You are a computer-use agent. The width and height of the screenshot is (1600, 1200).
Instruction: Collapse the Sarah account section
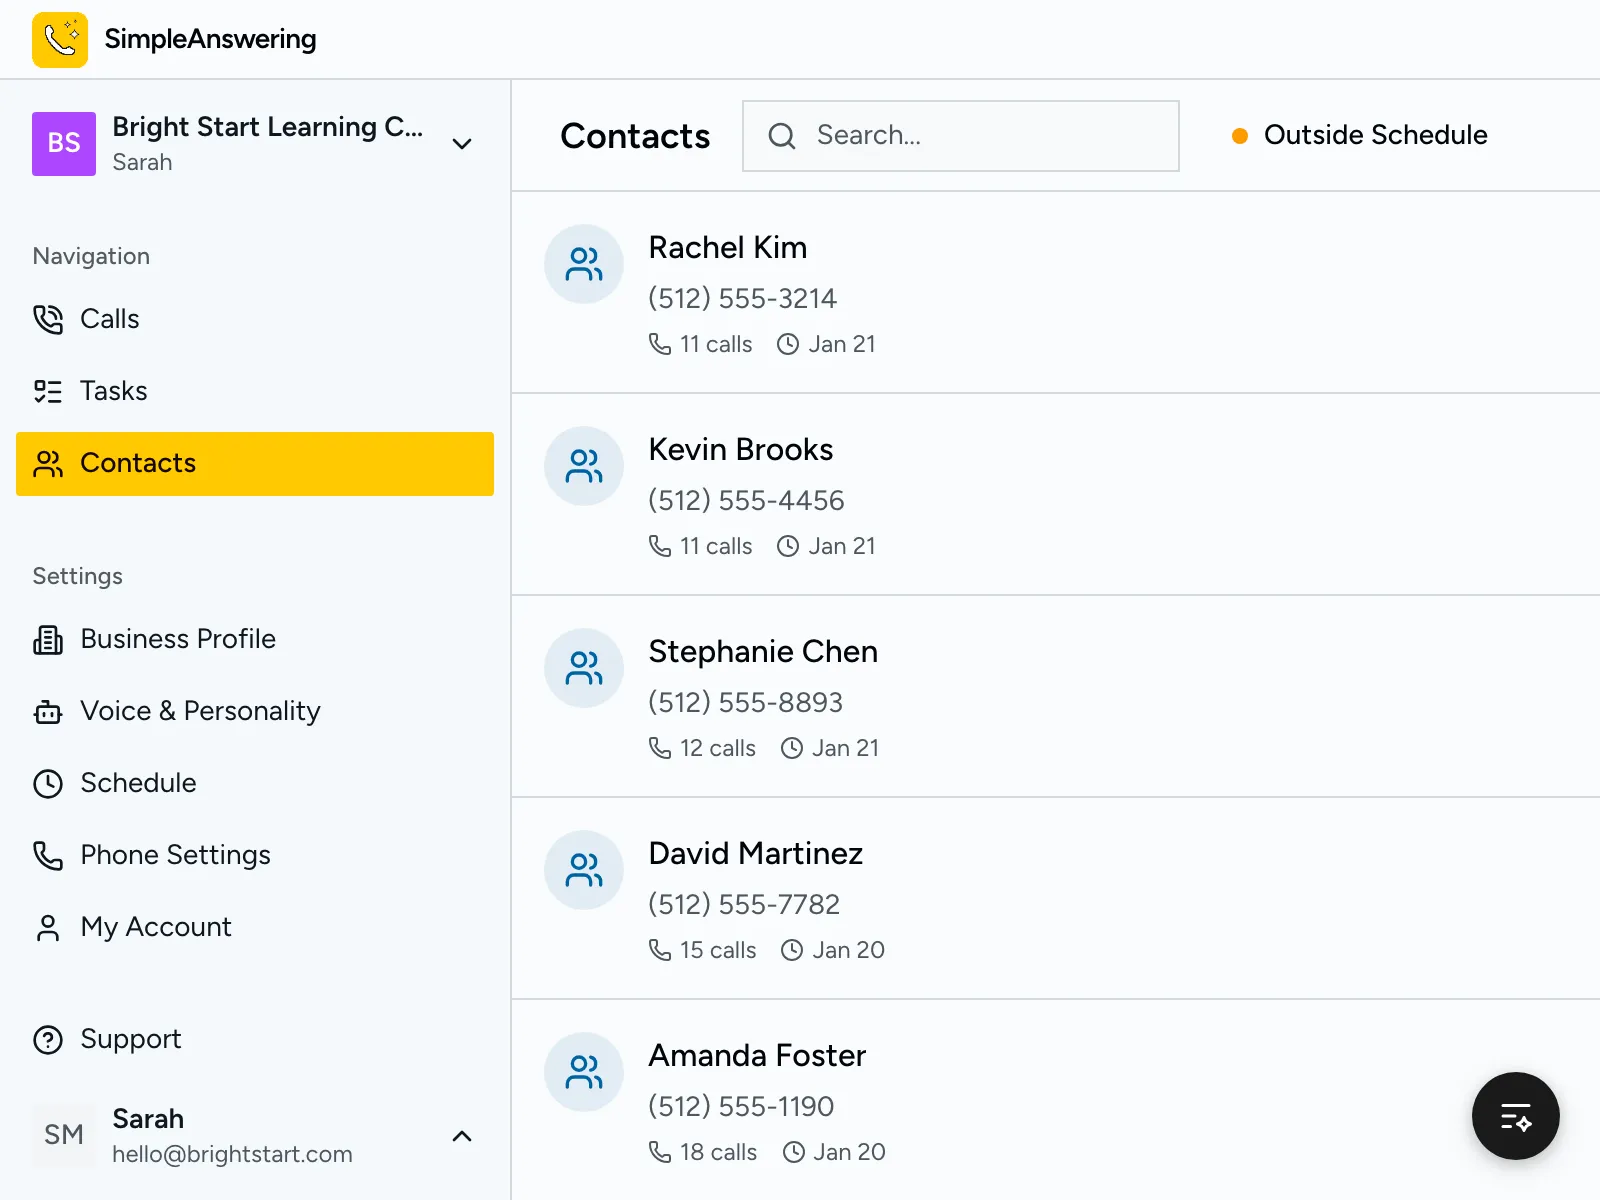point(462,1136)
